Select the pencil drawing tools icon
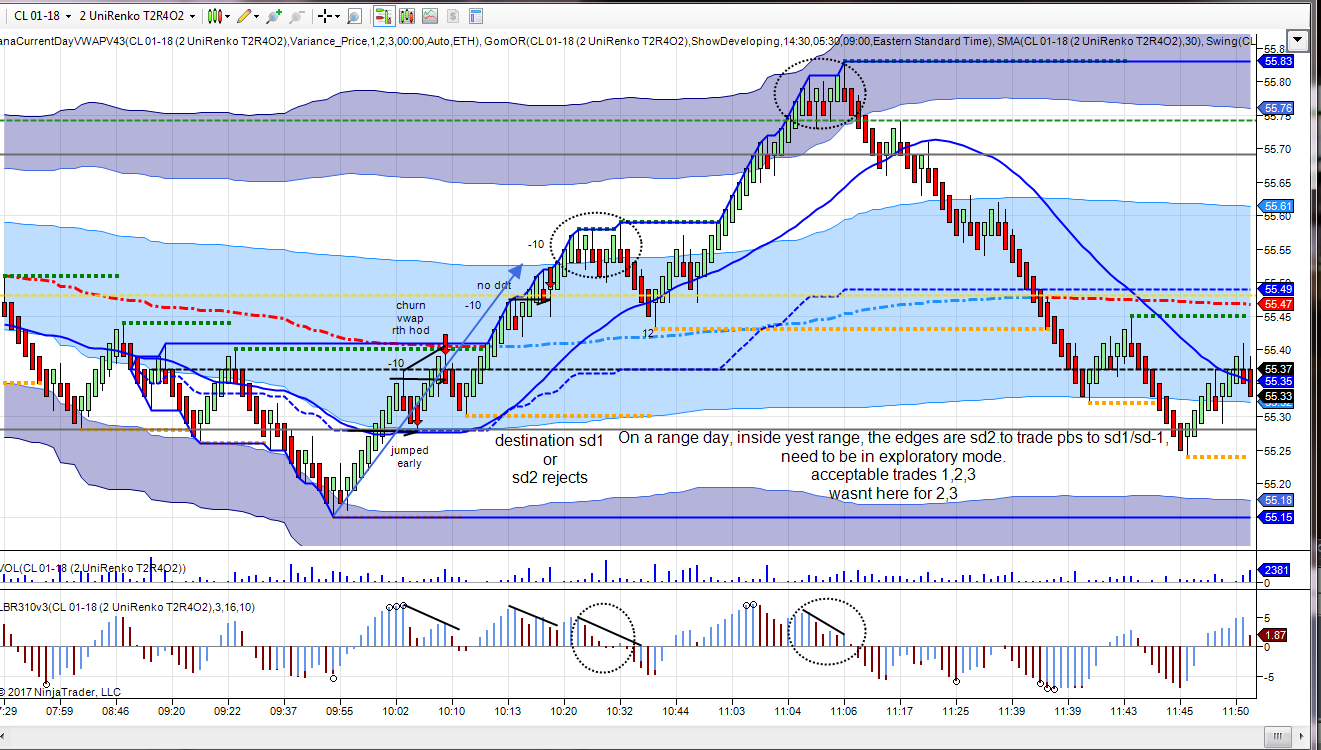This screenshot has width=1321, height=750. (x=245, y=16)
